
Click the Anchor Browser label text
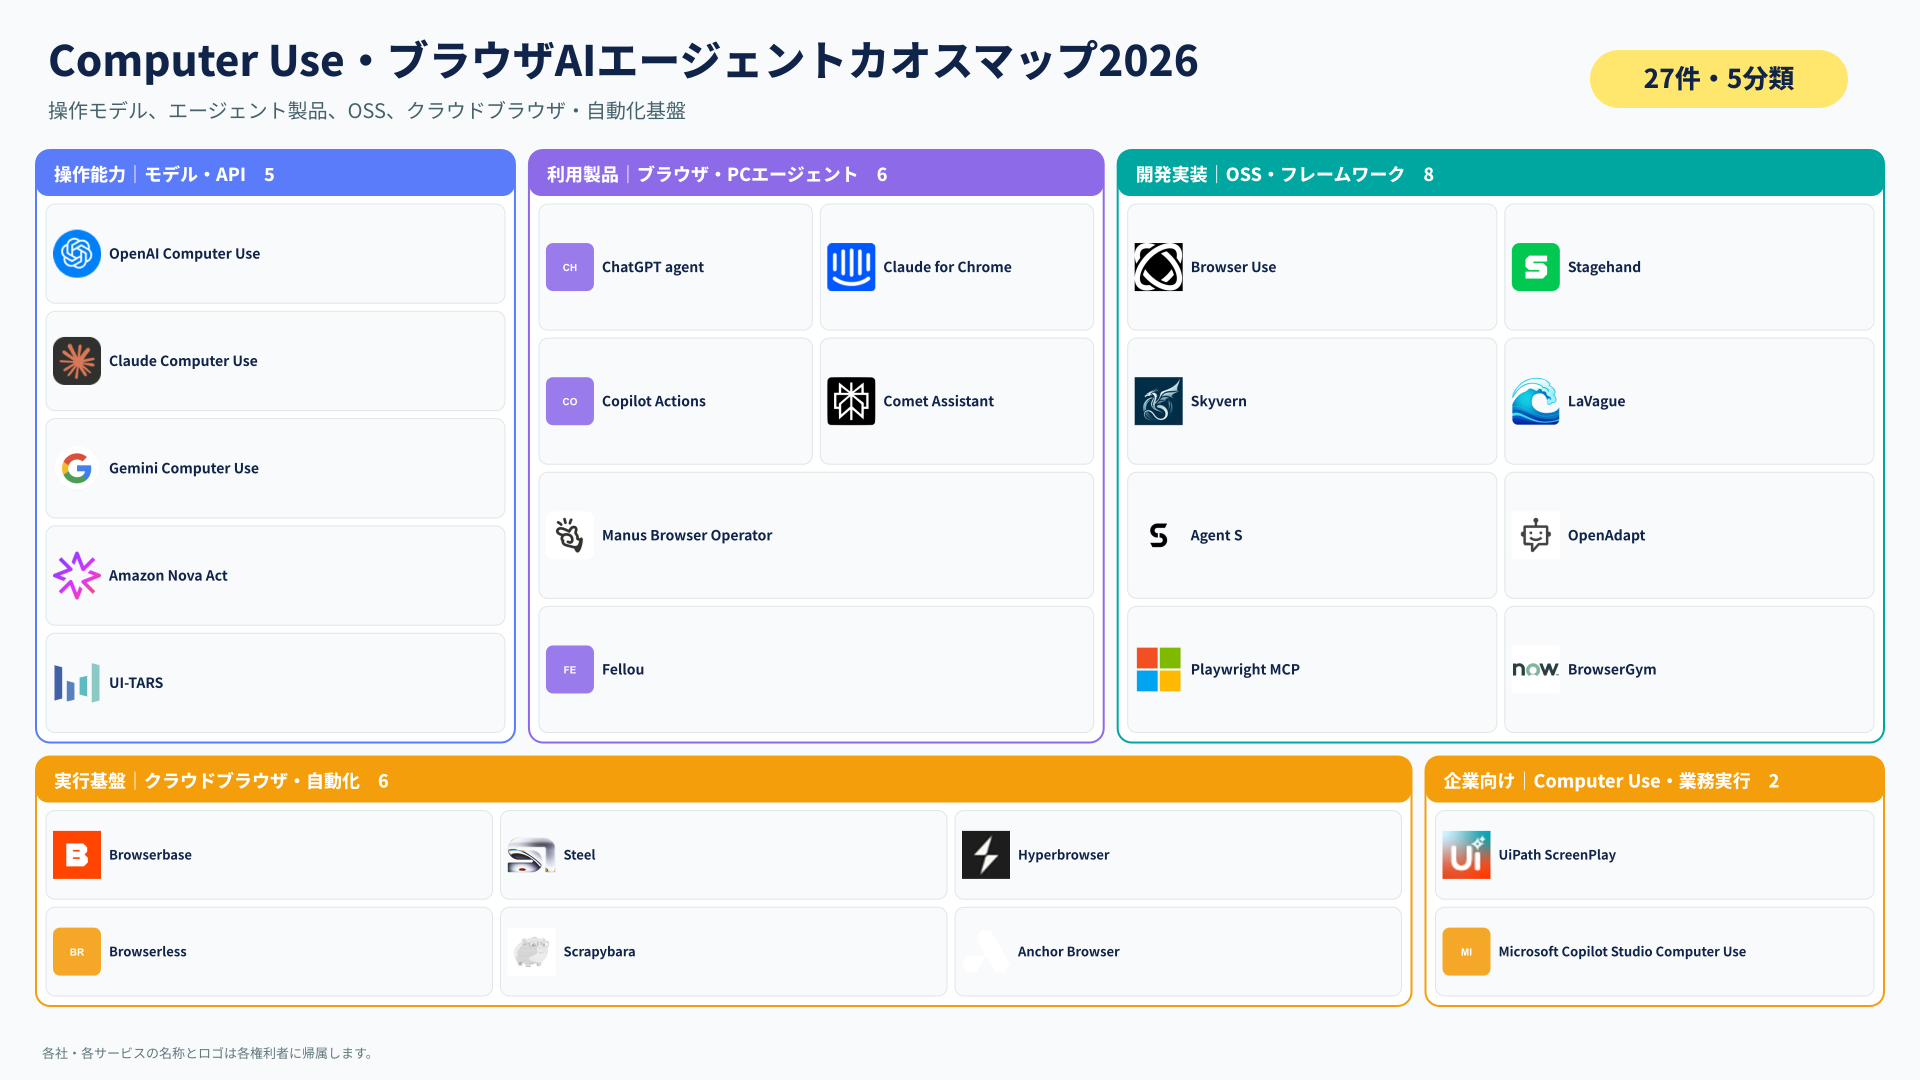point(1068,952)
